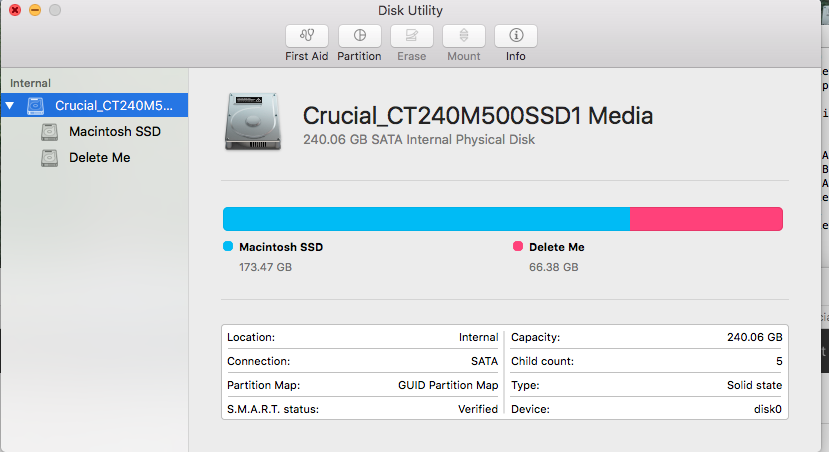The height and width of the screenshot is (452, 829).
Task: Click the pink Delete Me bar segment
Action: click(706, 219)
